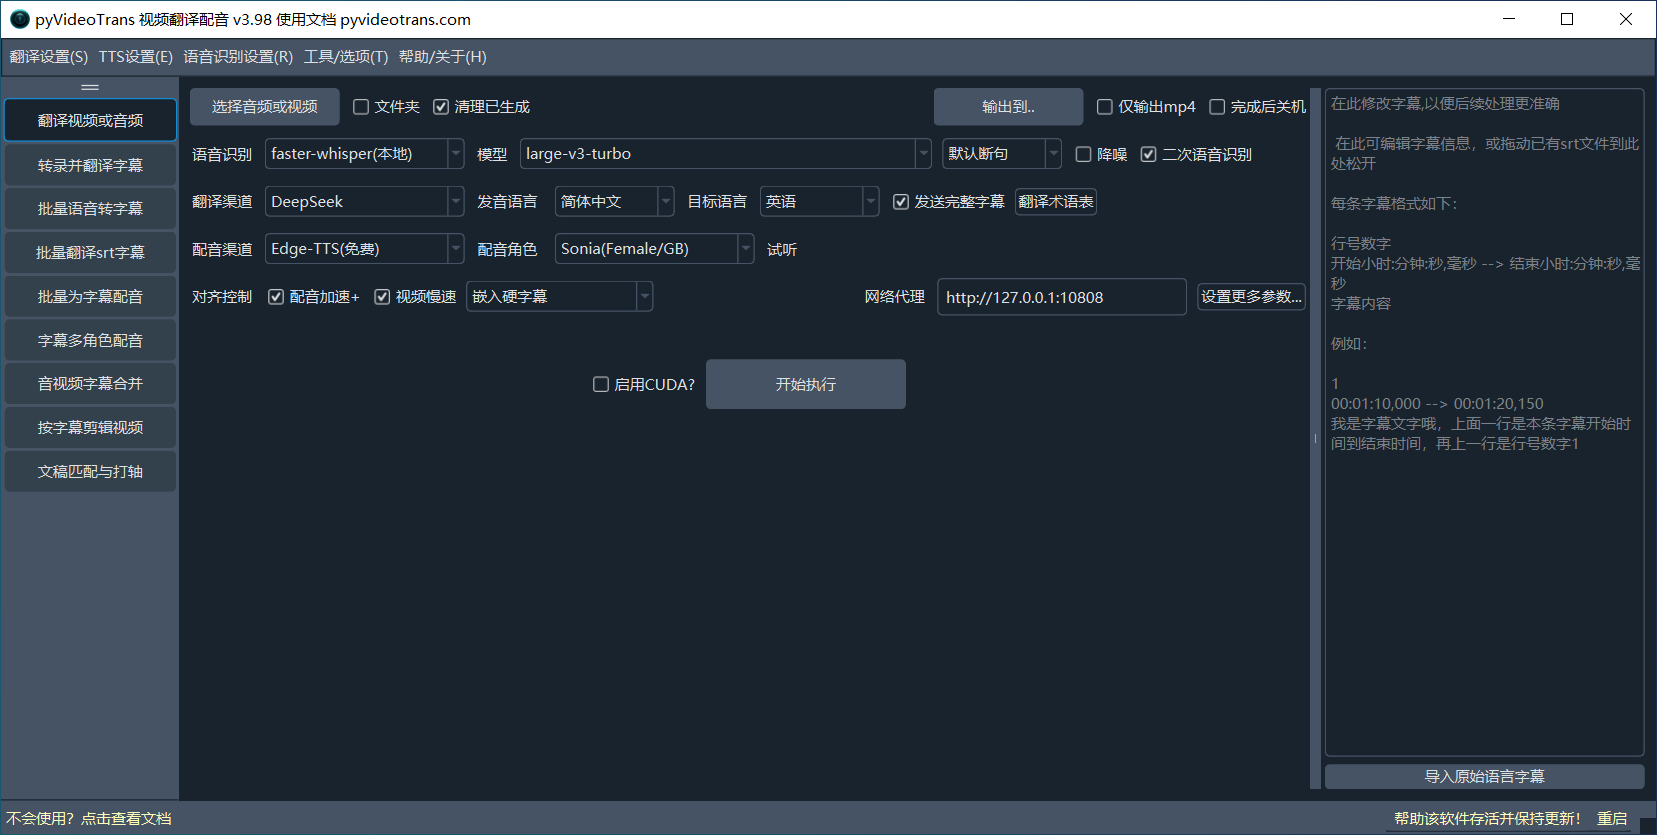The height and width of the screenshot is (835, 1657).
Task: Open the 工具/选项(T) menu
Action: 346,57
